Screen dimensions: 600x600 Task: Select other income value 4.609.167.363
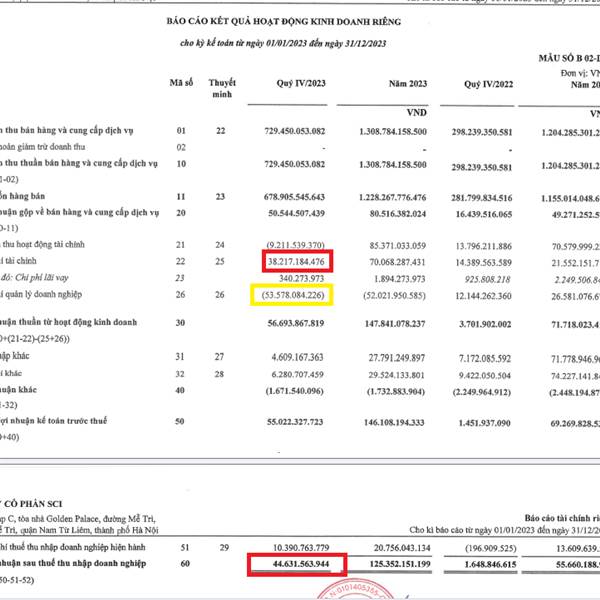point(298,357)
